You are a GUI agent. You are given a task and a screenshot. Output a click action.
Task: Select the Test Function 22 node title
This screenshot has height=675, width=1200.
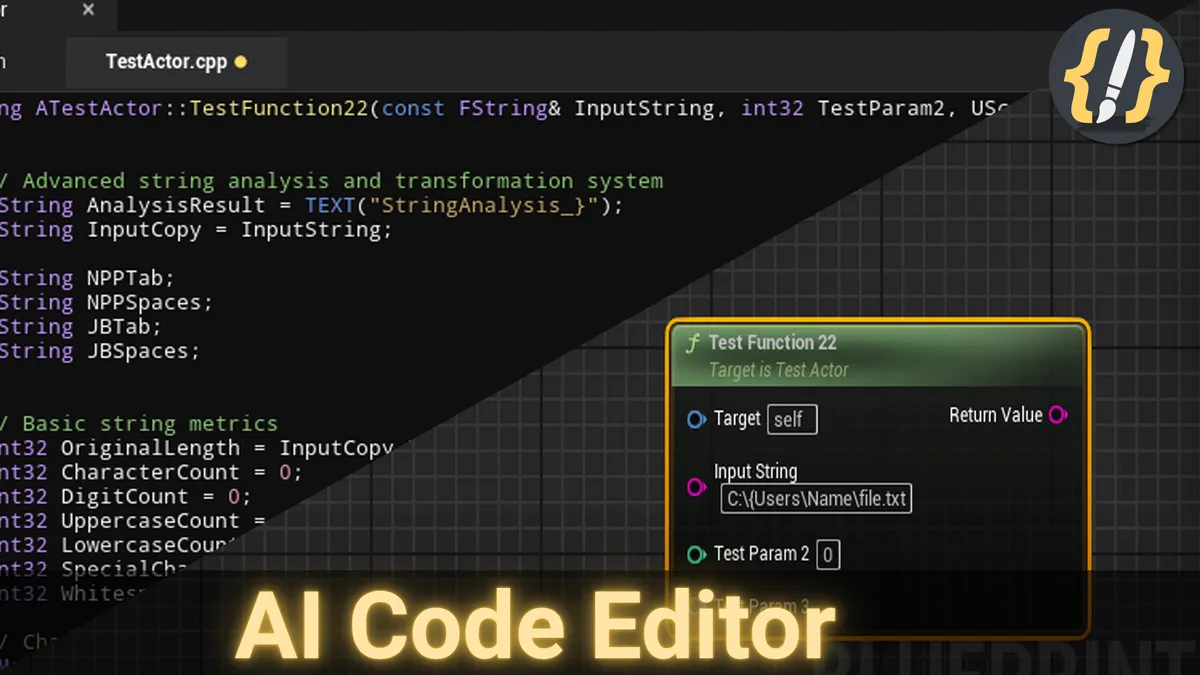[x=773, y=342]
